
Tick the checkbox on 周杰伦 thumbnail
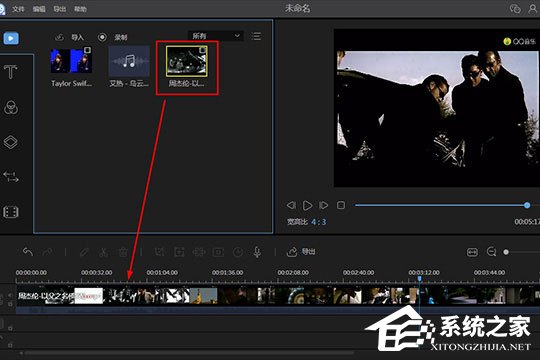pyautogui.click(x=203, y=50)
